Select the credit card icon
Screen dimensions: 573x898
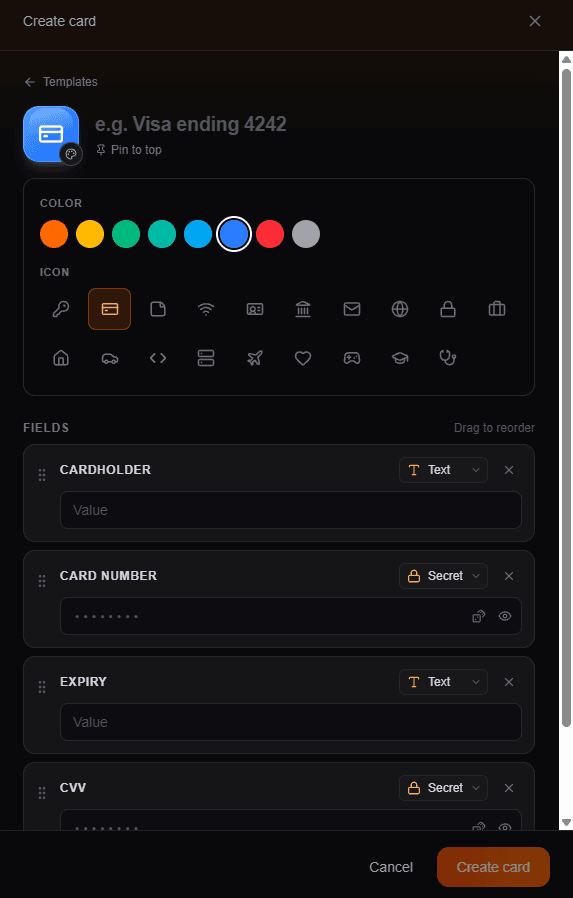(x=109, y=309)
